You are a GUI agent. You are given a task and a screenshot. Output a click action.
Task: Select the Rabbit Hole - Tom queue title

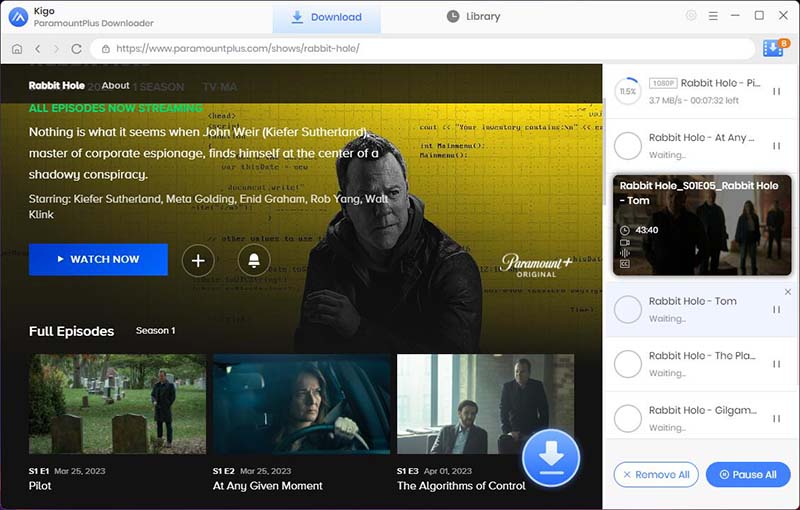tap(692, 301)
